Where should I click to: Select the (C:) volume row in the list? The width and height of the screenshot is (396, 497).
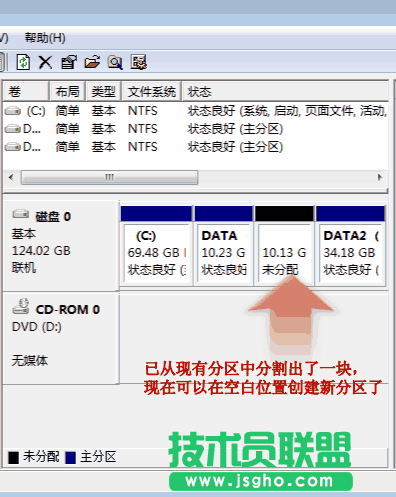[196, 111]
